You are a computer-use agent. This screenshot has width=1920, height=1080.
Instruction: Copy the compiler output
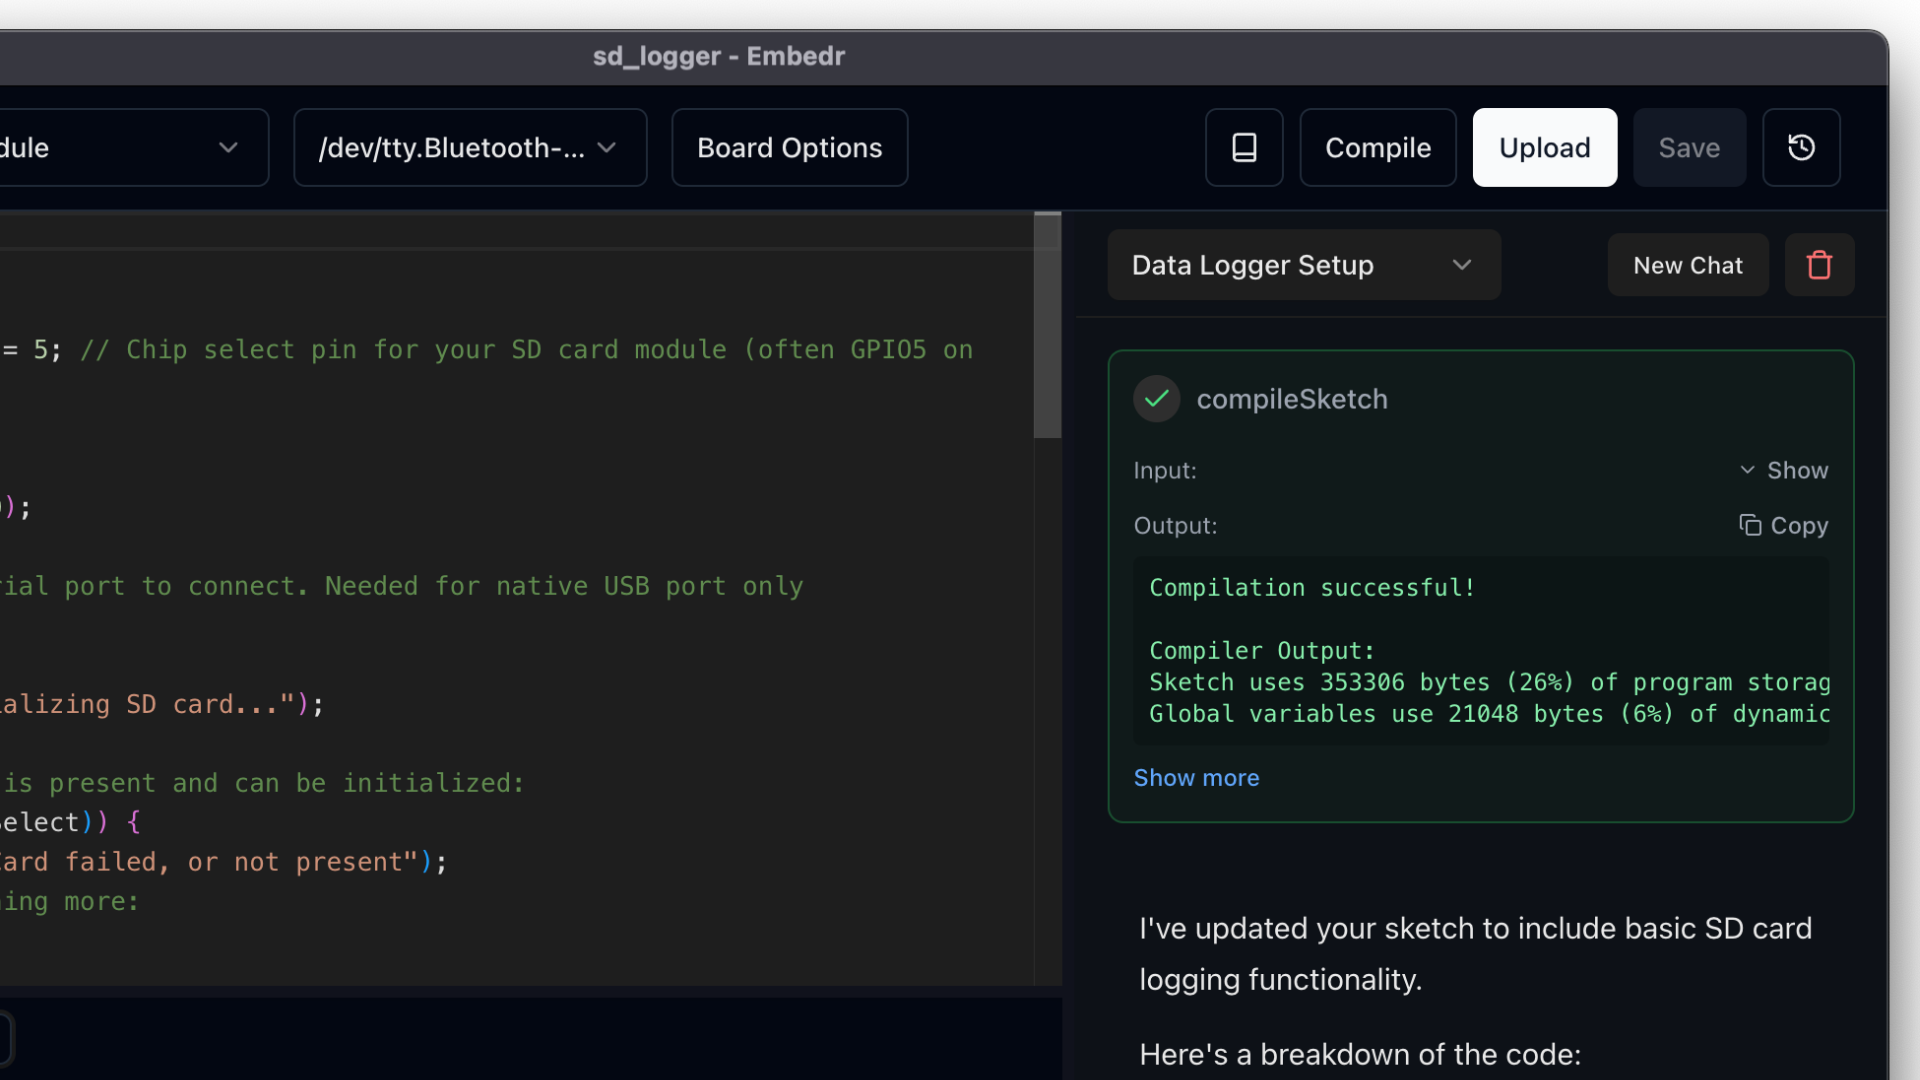pos(1783,525)
